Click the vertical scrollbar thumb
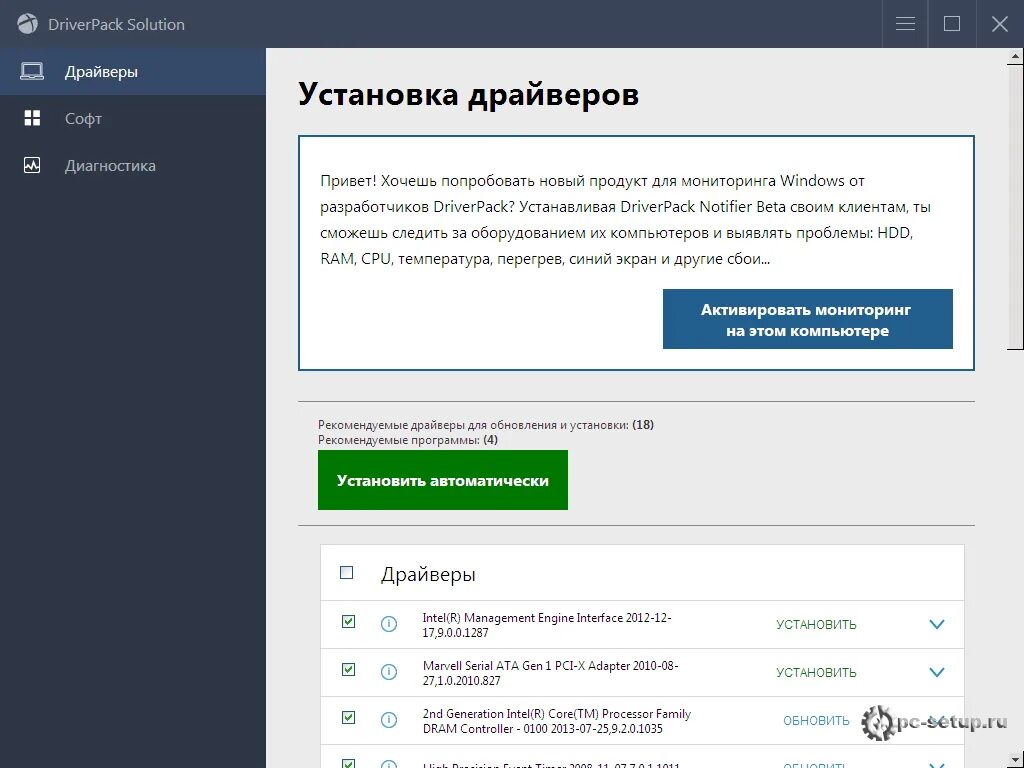The image size is (1024, 768). coord(1014,208)
